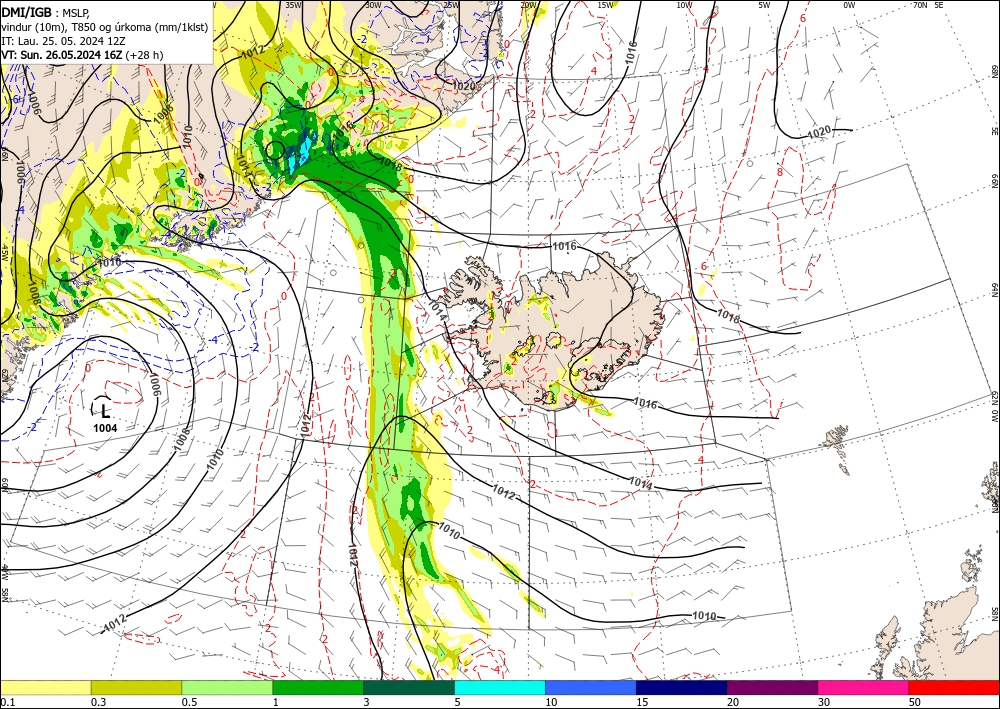
Task: Click the '20' legend value
Action: point(733,702)
